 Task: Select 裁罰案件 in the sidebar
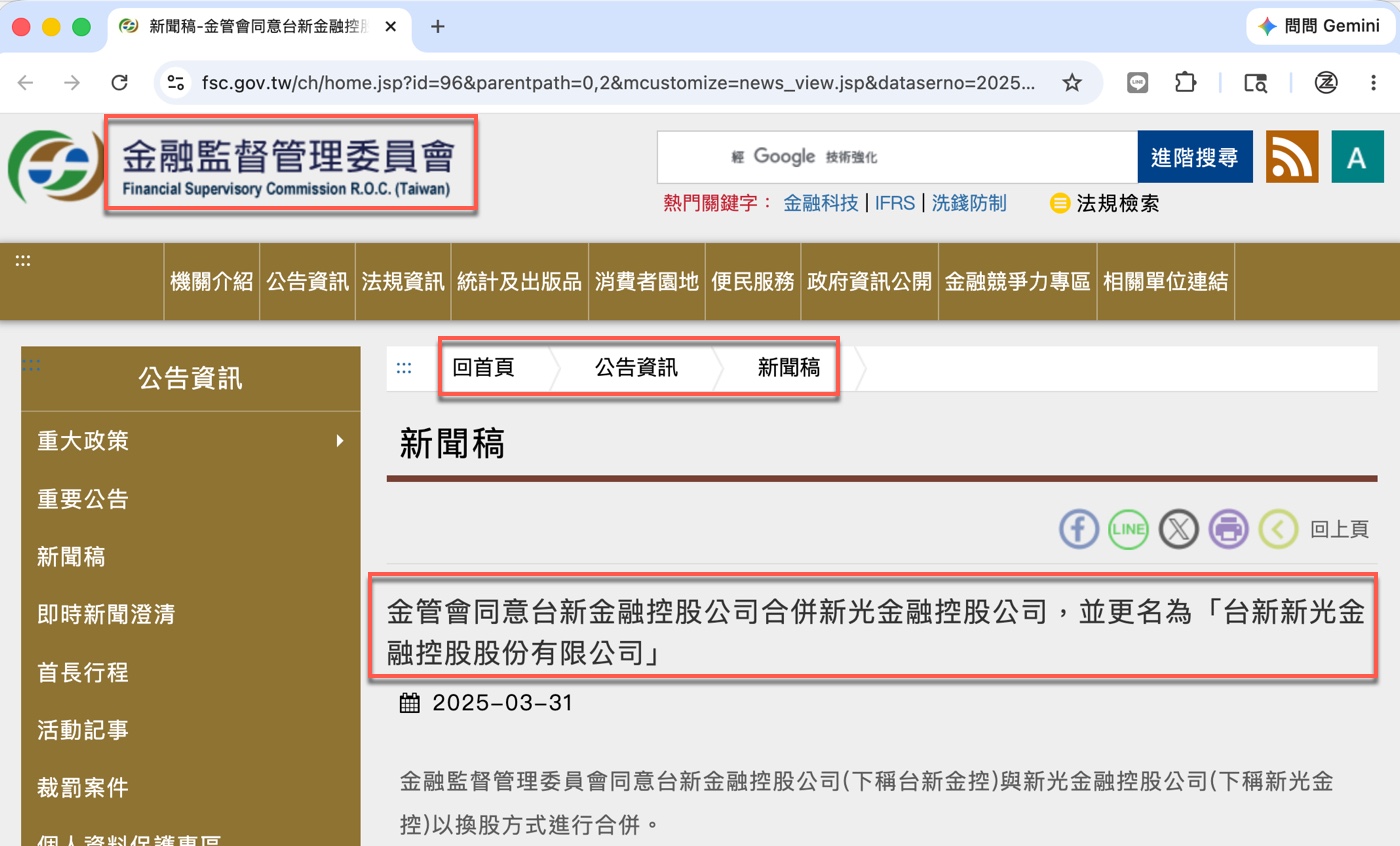click(83, 788)
